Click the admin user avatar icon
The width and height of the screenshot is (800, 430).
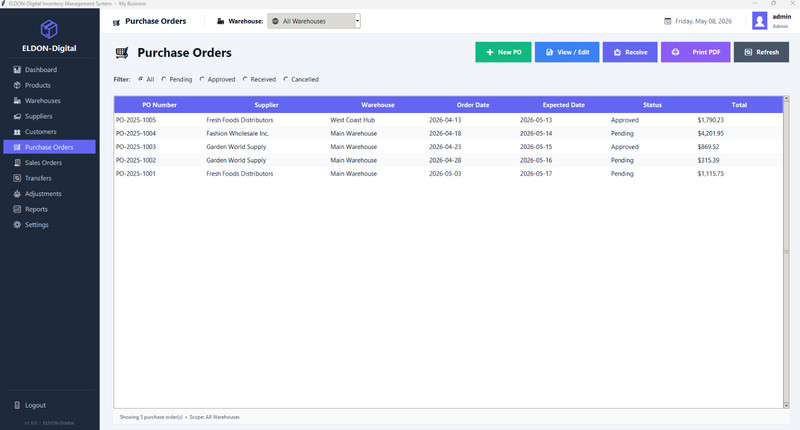coord(759,21)
